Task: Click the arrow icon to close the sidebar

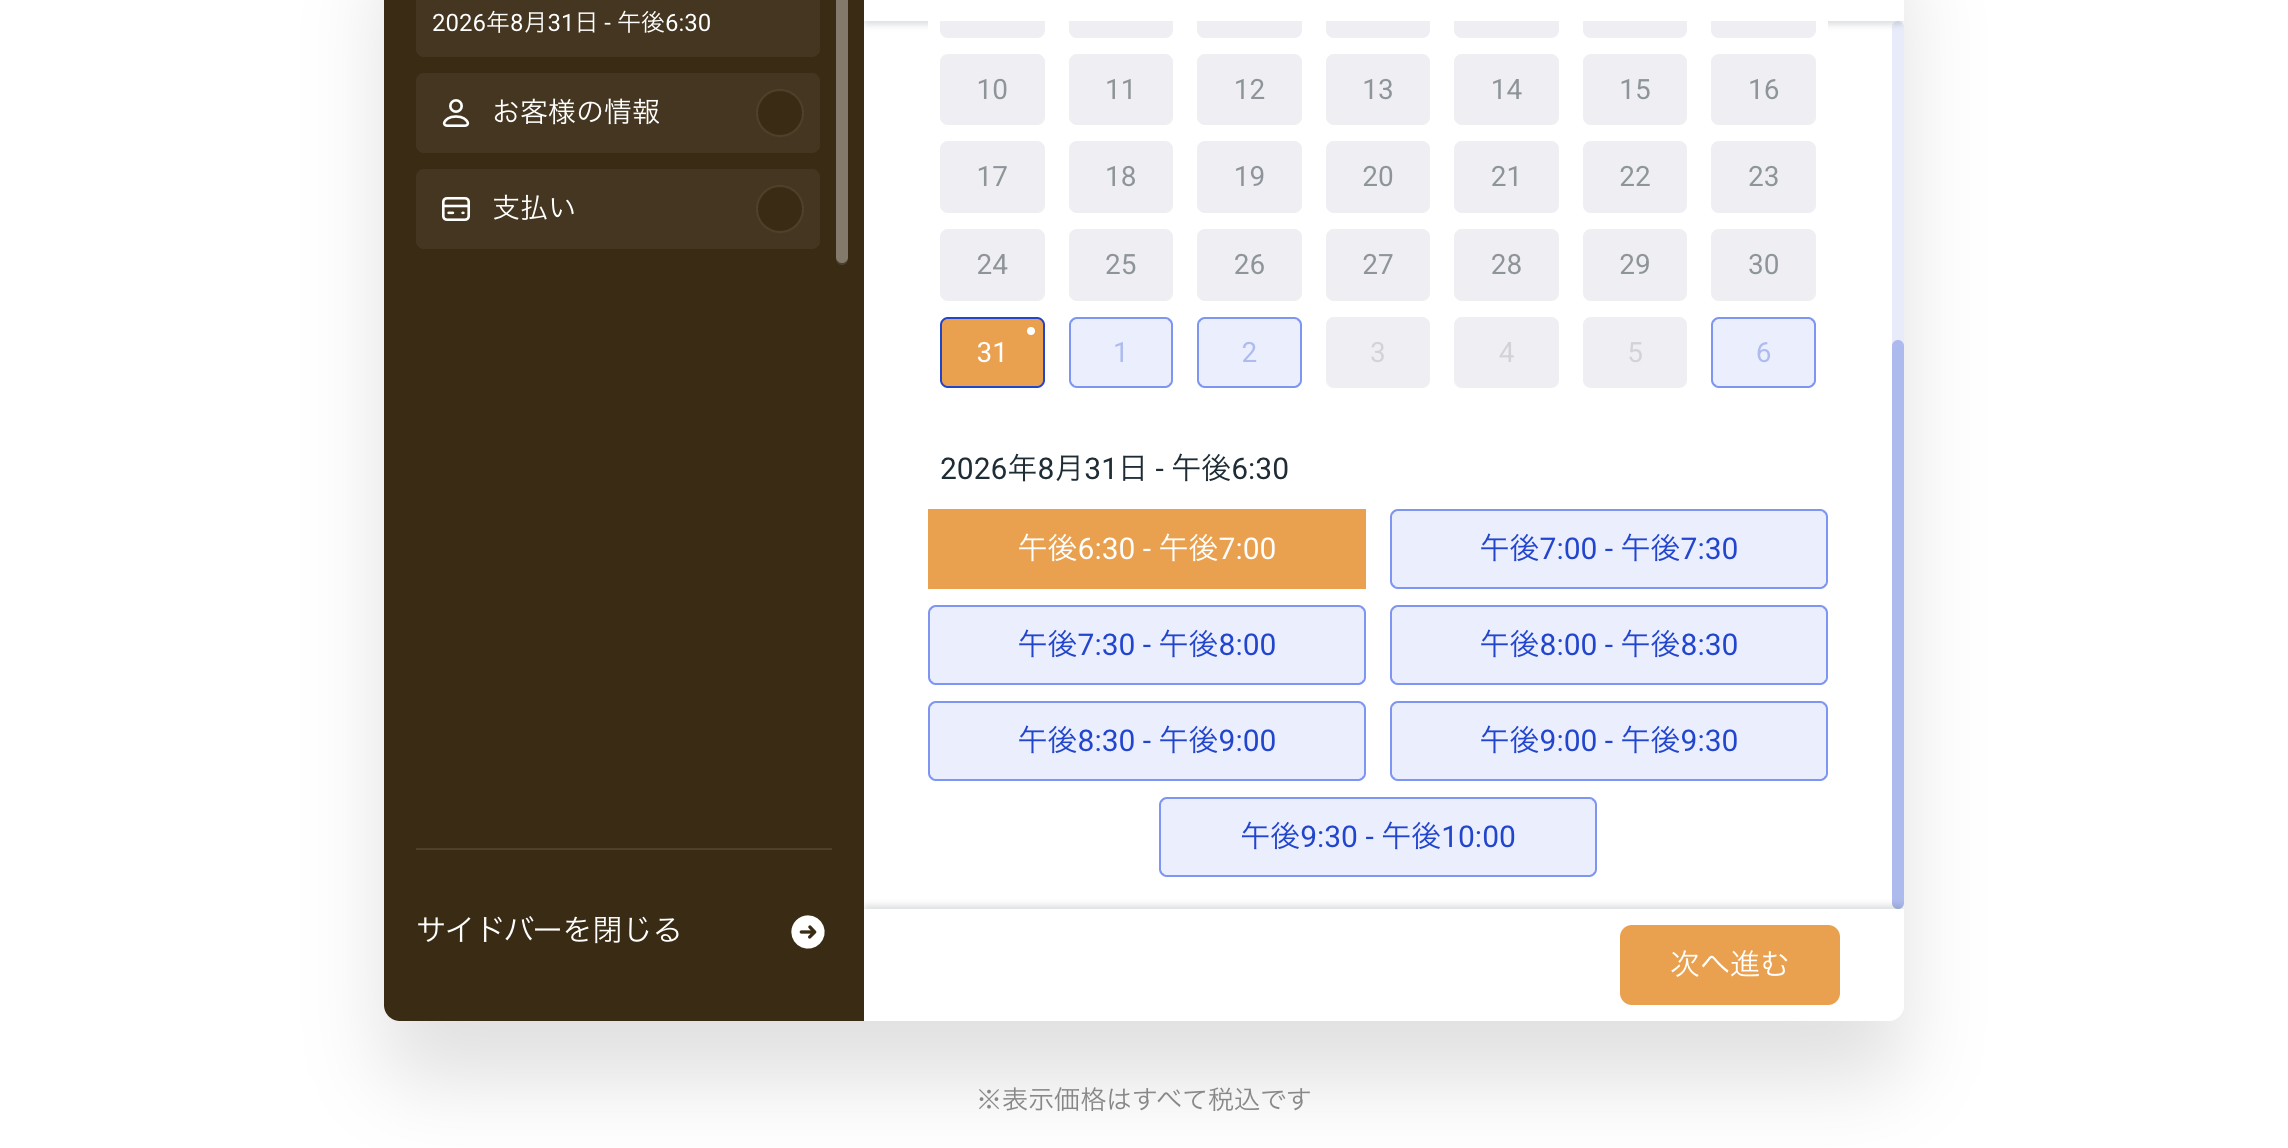Action: [x=808, y=931]
